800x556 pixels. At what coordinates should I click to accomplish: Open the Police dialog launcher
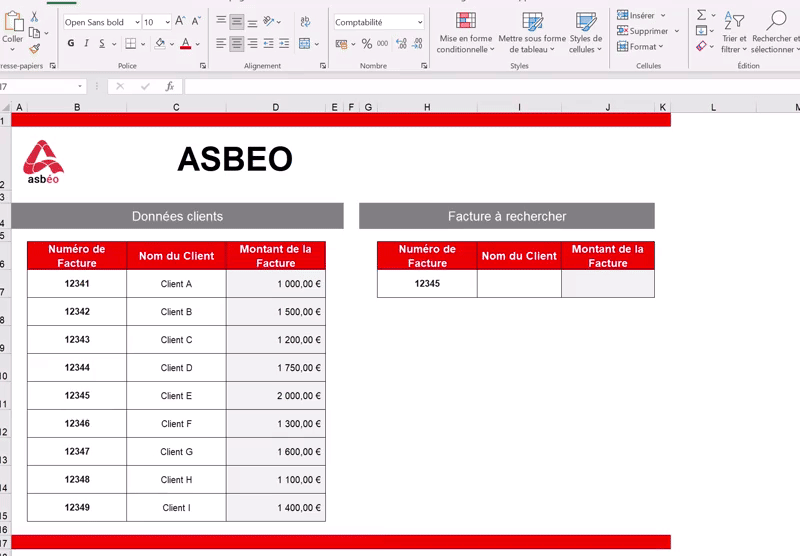(203, 66)
